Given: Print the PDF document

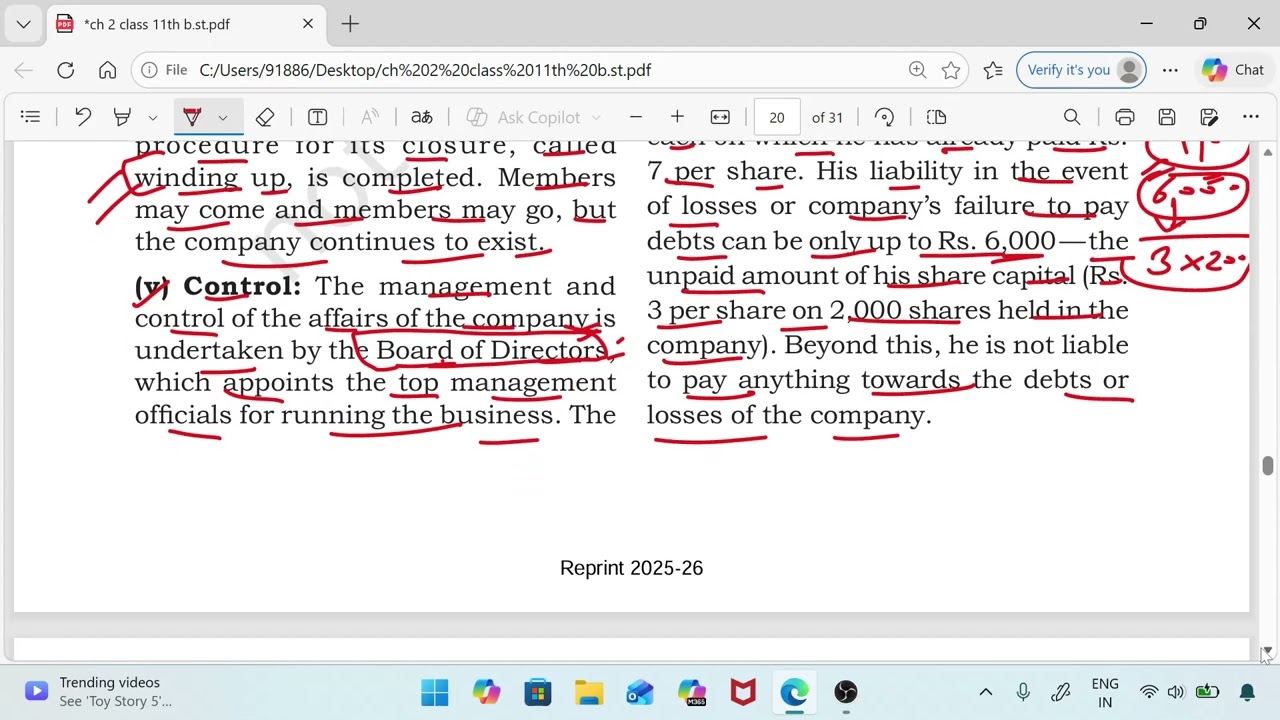Looking at the screenshot, I should (x=1125, y=117).
